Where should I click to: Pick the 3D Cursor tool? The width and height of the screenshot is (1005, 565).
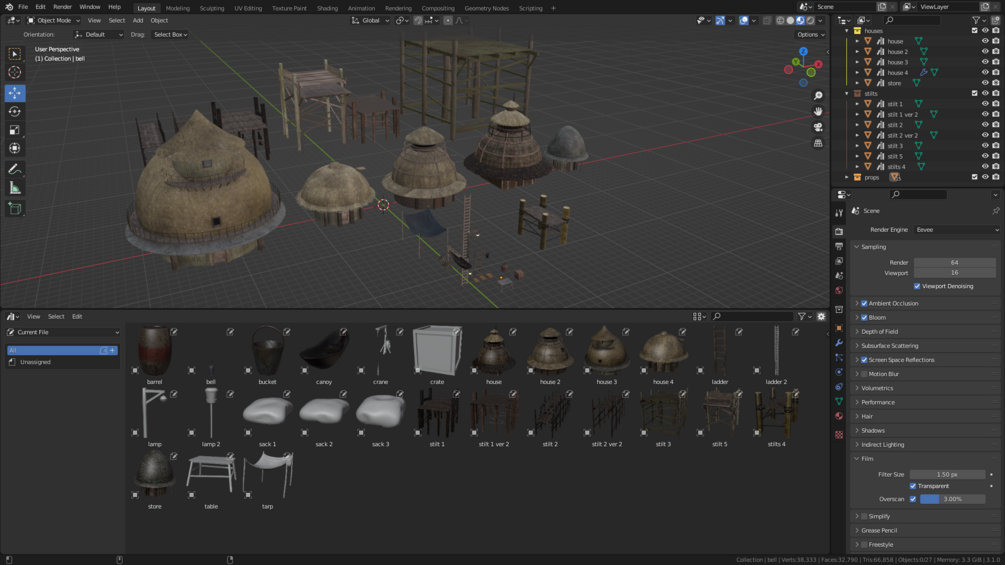point(14,72)
